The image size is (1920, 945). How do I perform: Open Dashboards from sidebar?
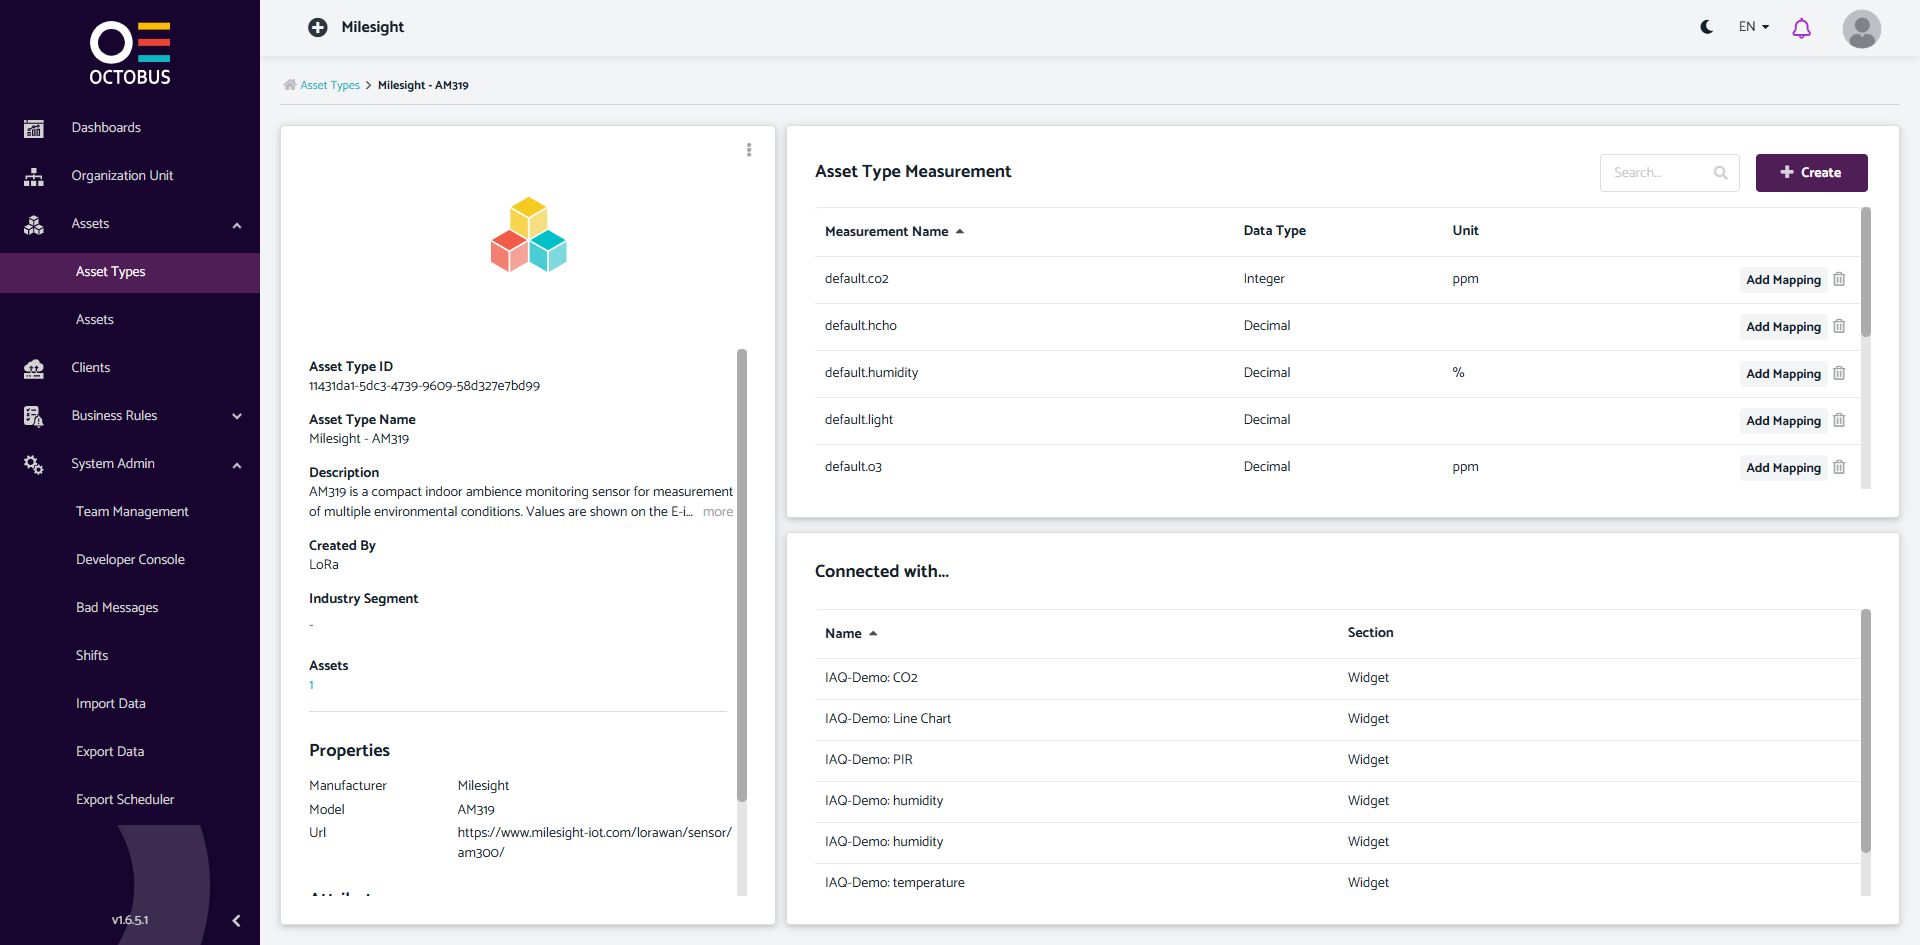106,127
